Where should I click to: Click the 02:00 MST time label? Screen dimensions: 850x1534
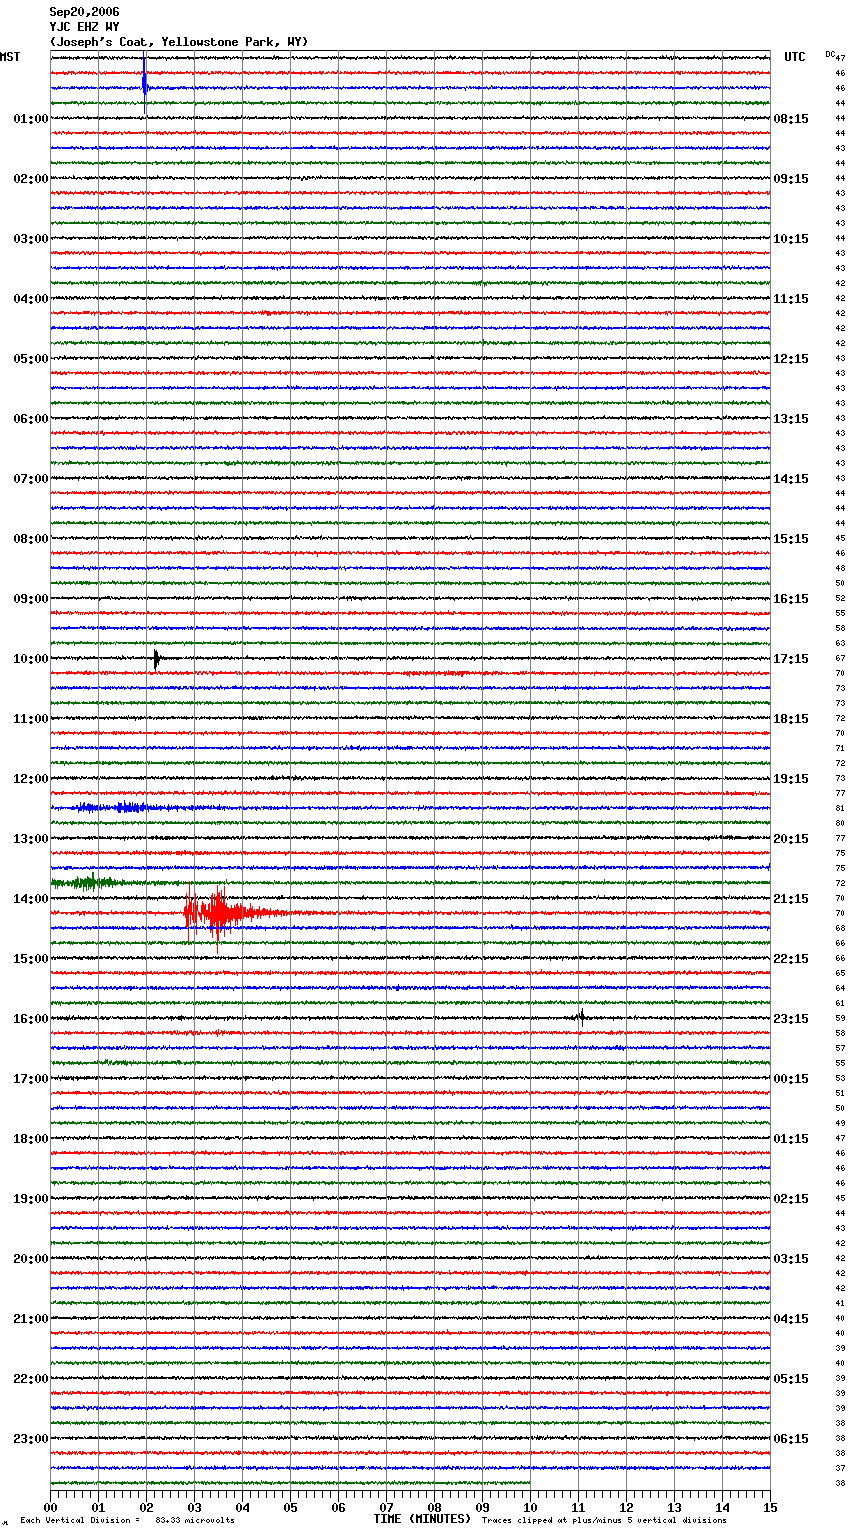(x=31, y=179)
